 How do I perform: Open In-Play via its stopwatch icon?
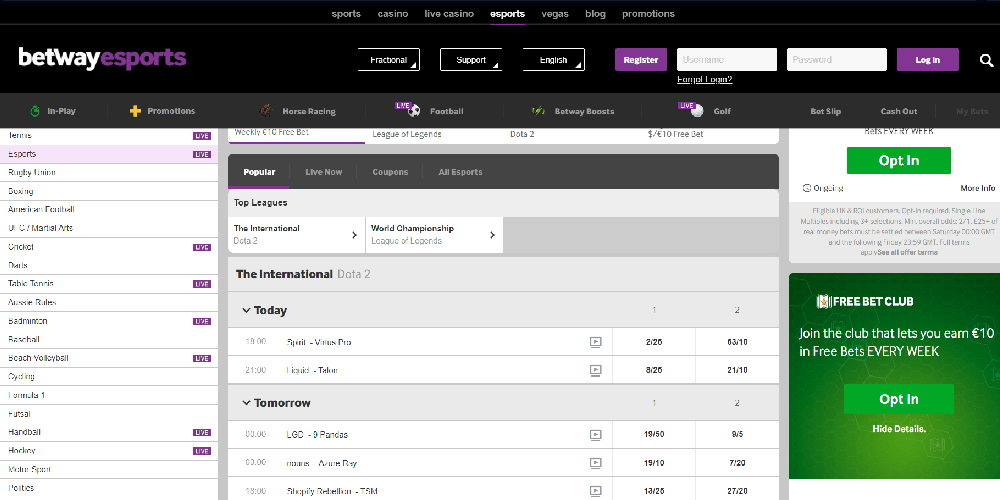(35, 111)
